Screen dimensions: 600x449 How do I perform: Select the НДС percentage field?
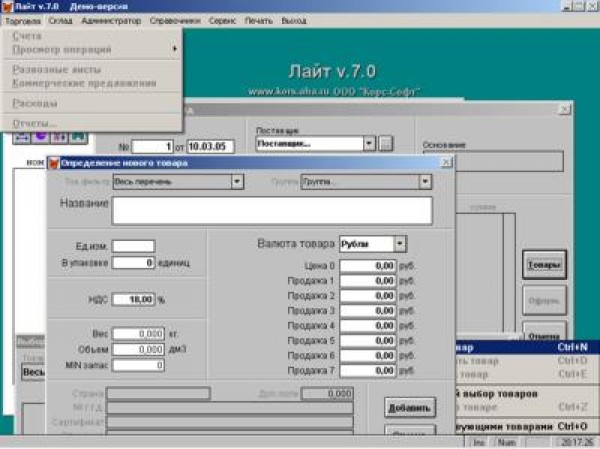click(x=133, y=299)
